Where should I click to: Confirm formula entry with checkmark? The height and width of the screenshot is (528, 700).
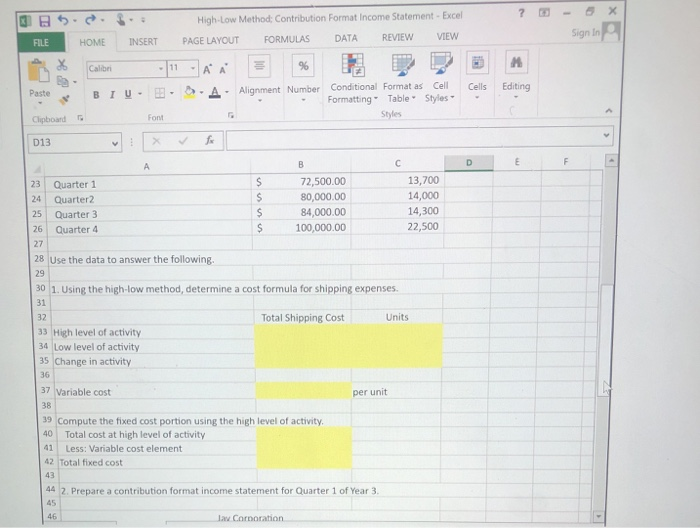click(x=183, y=141)
